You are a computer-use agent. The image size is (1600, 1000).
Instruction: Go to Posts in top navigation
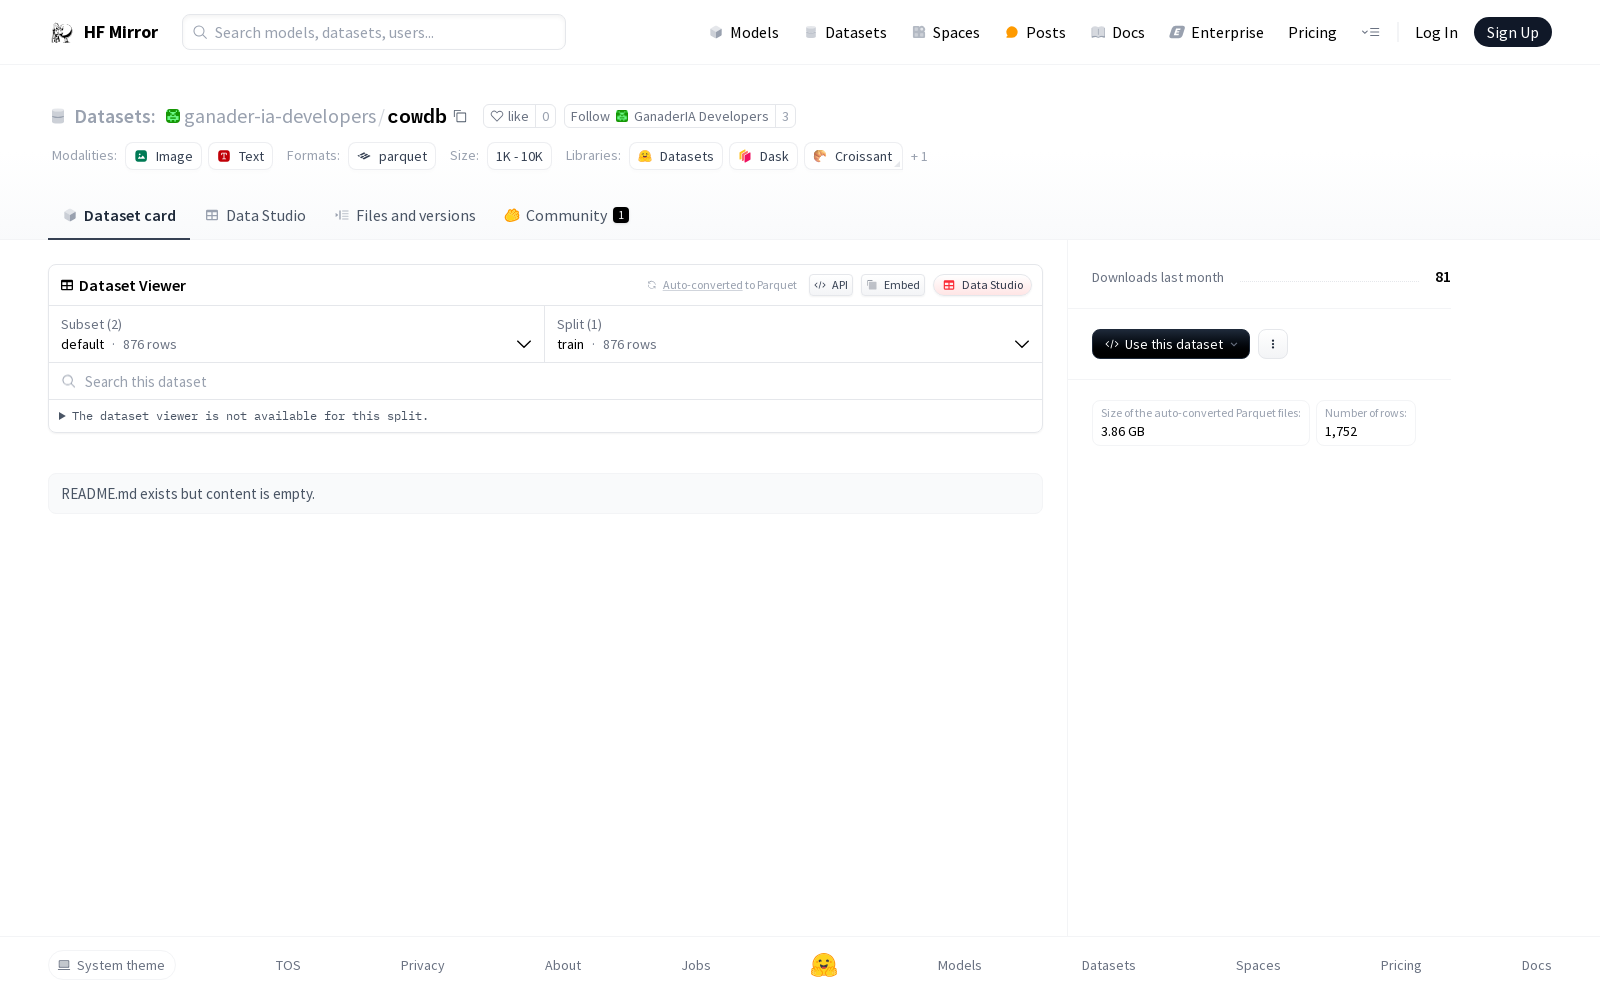[1035, 32]
